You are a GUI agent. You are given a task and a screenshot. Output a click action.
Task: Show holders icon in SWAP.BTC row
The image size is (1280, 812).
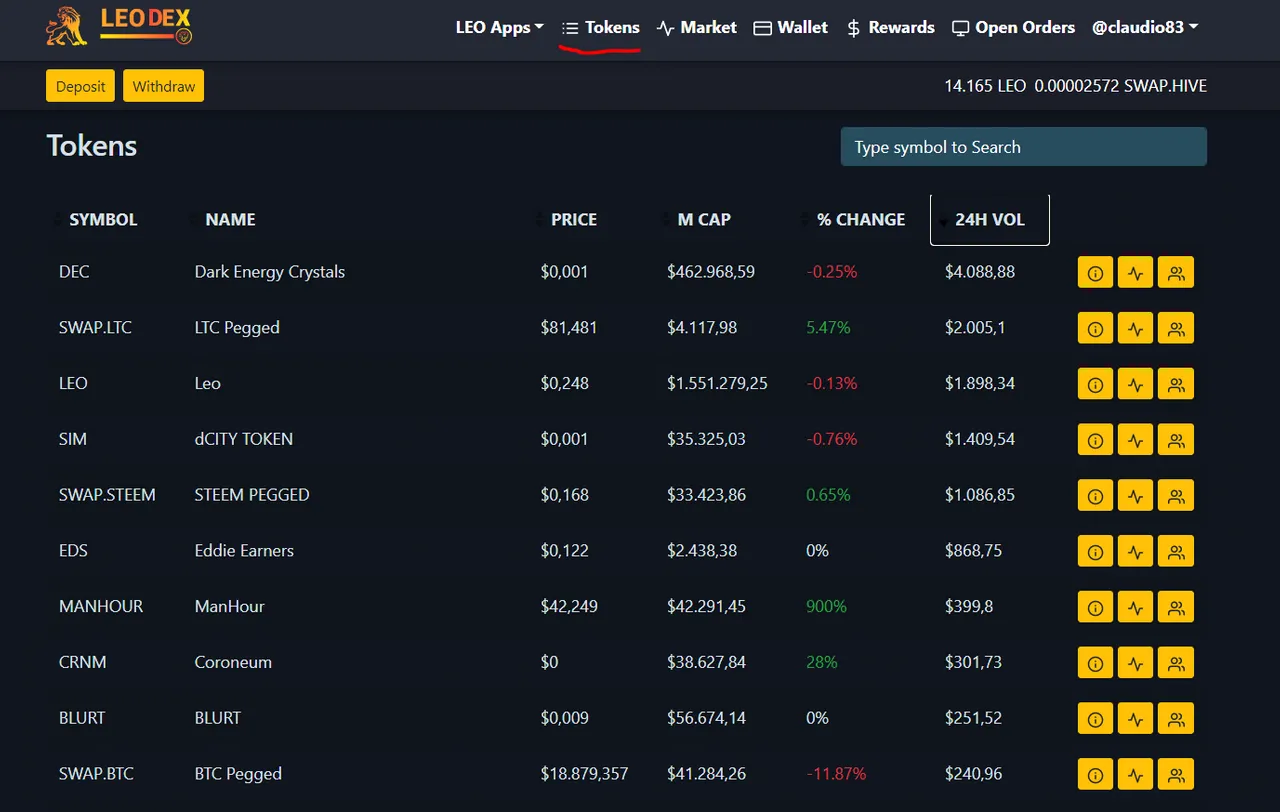1176,774
